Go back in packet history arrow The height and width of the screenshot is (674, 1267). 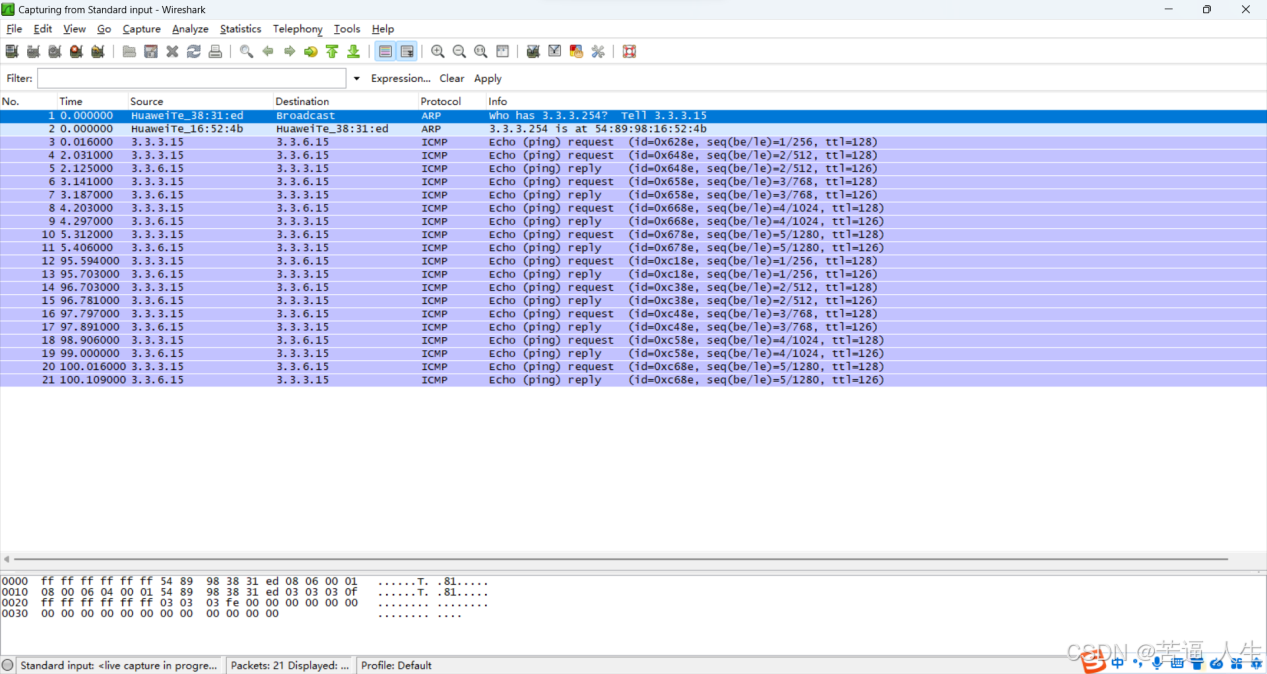click(268, 51)
